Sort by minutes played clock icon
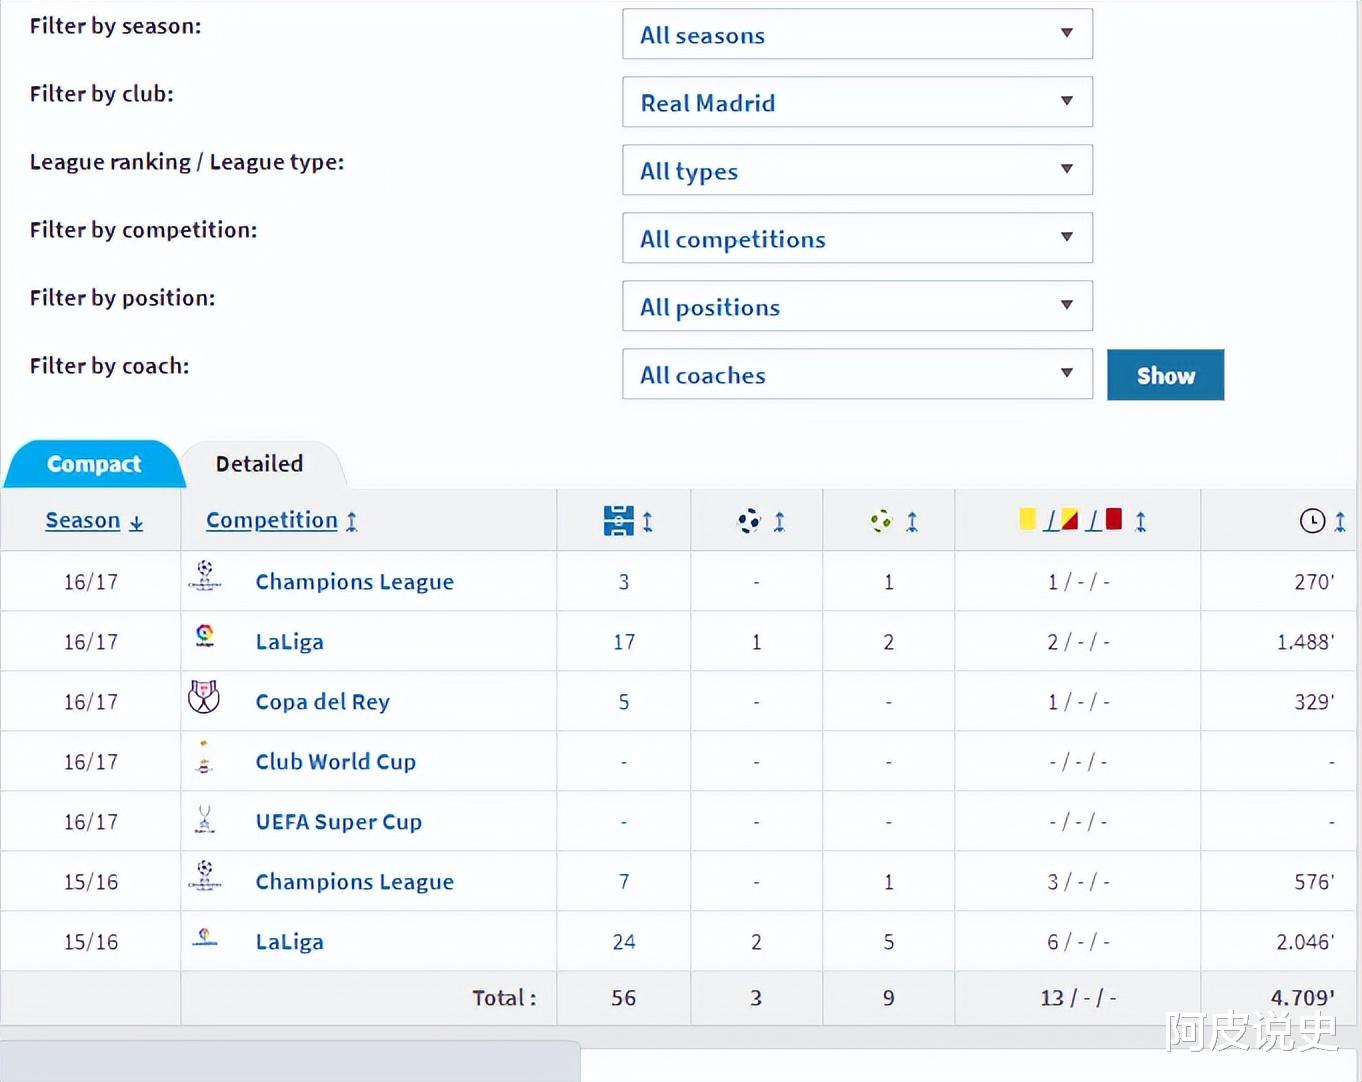 click(x=1322, y=521)
